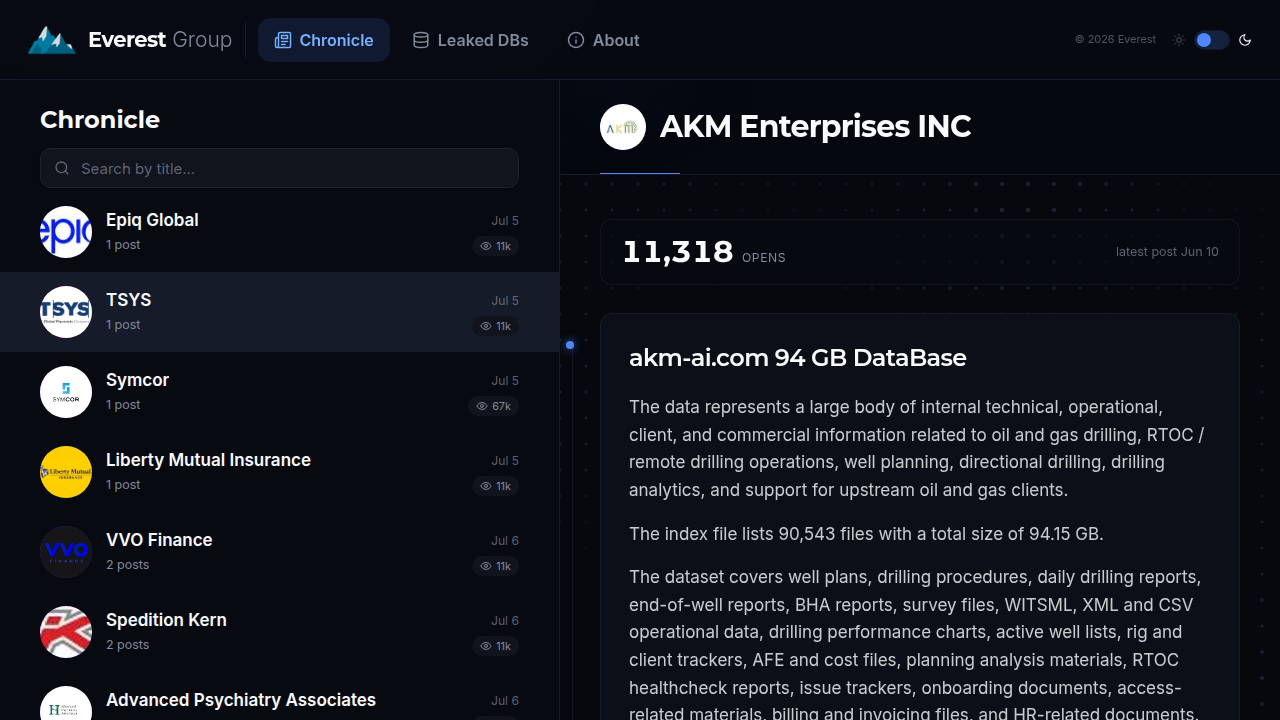Image resolution: width=1280 pixels, height=720 pixels.
Task: Select the Spedition Kern entry name
Action: 166,620
